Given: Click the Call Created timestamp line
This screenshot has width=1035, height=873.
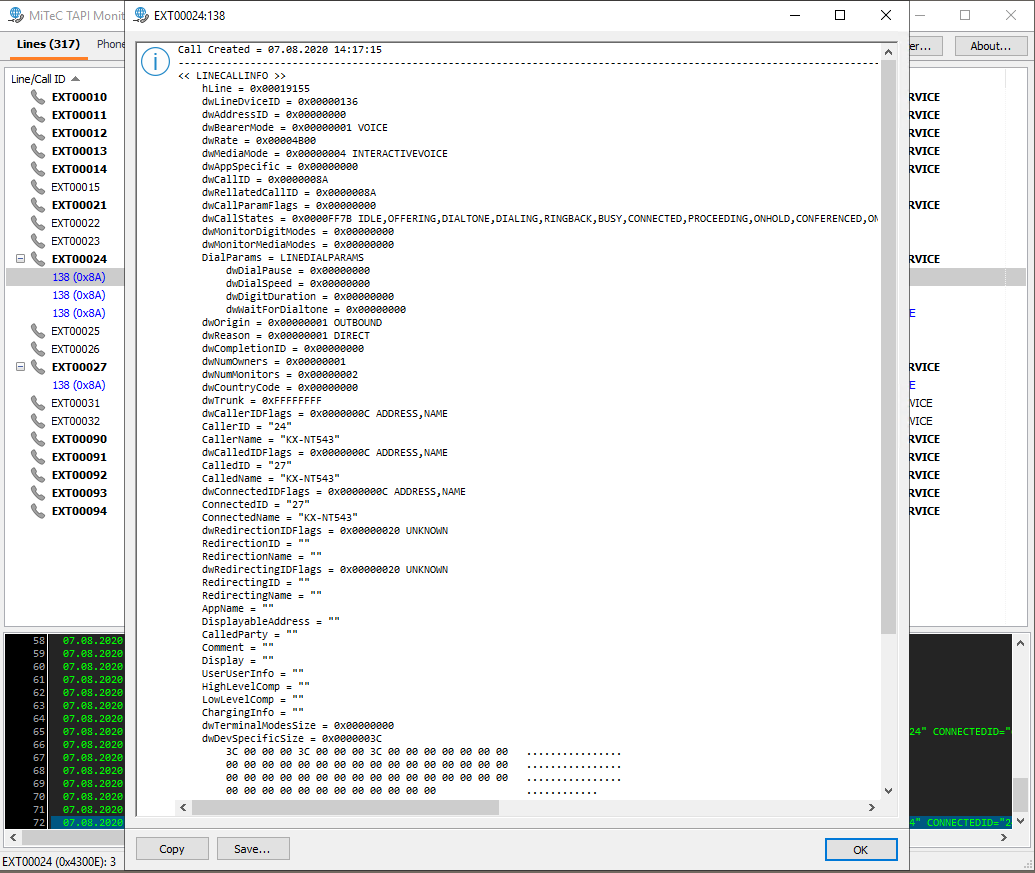Looking at the screenshot, I should (x=280, y=49).
